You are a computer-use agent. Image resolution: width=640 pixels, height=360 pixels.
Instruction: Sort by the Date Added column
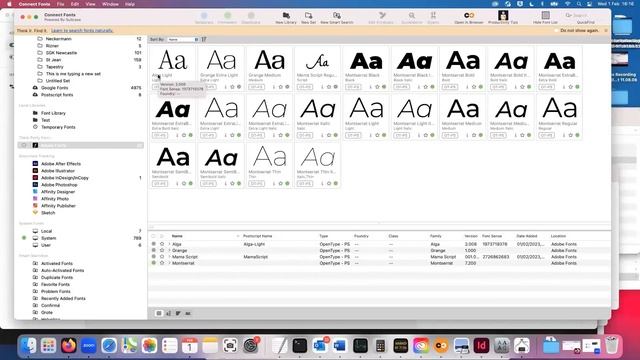pos(527,236)
